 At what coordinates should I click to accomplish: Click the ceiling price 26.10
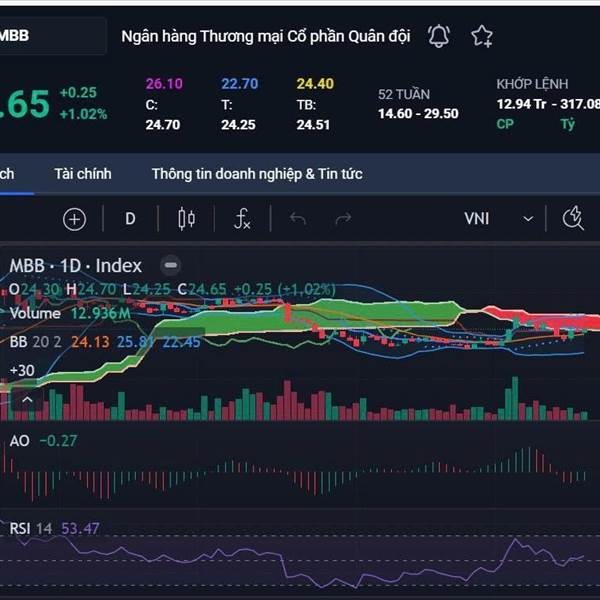pyautogui.click(x=164, y=84)
